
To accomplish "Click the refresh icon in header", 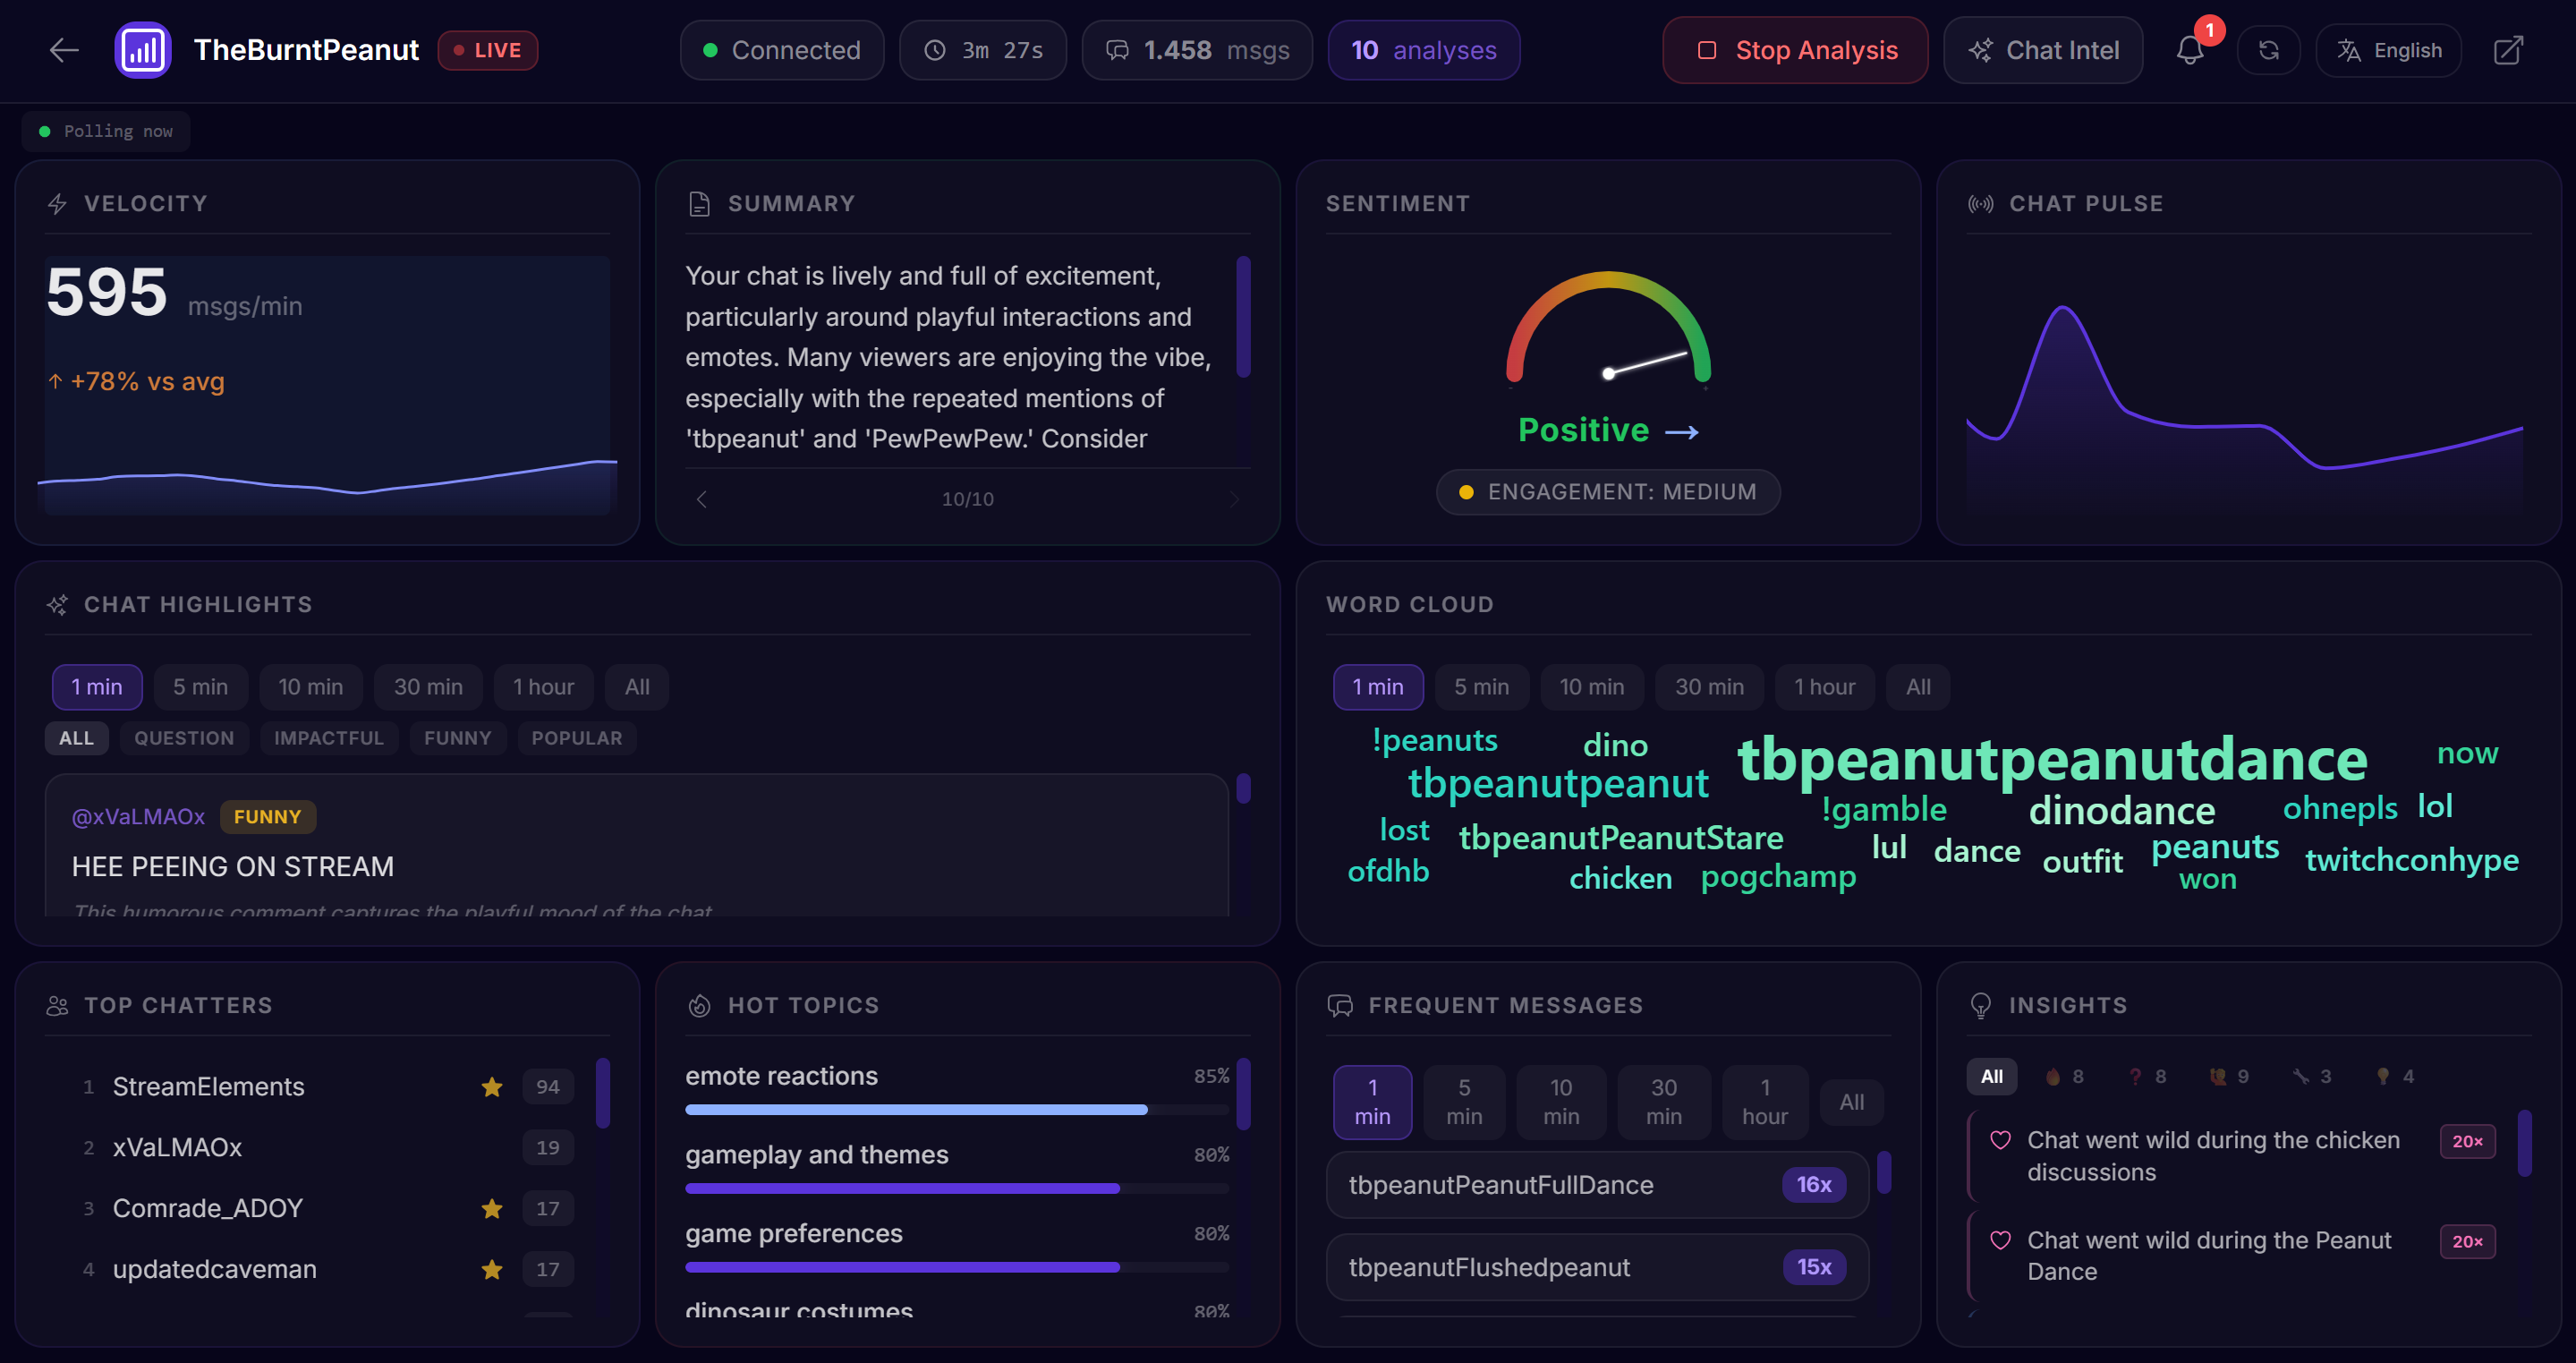I will tap(2268, 50).
